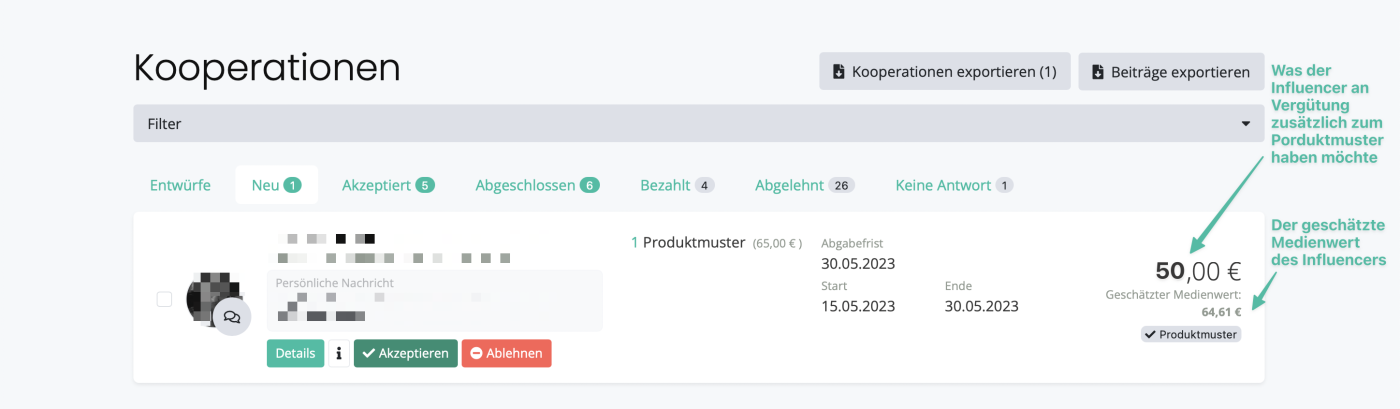
Task: Click the info "i" icon button
Action: pos(339,353)
